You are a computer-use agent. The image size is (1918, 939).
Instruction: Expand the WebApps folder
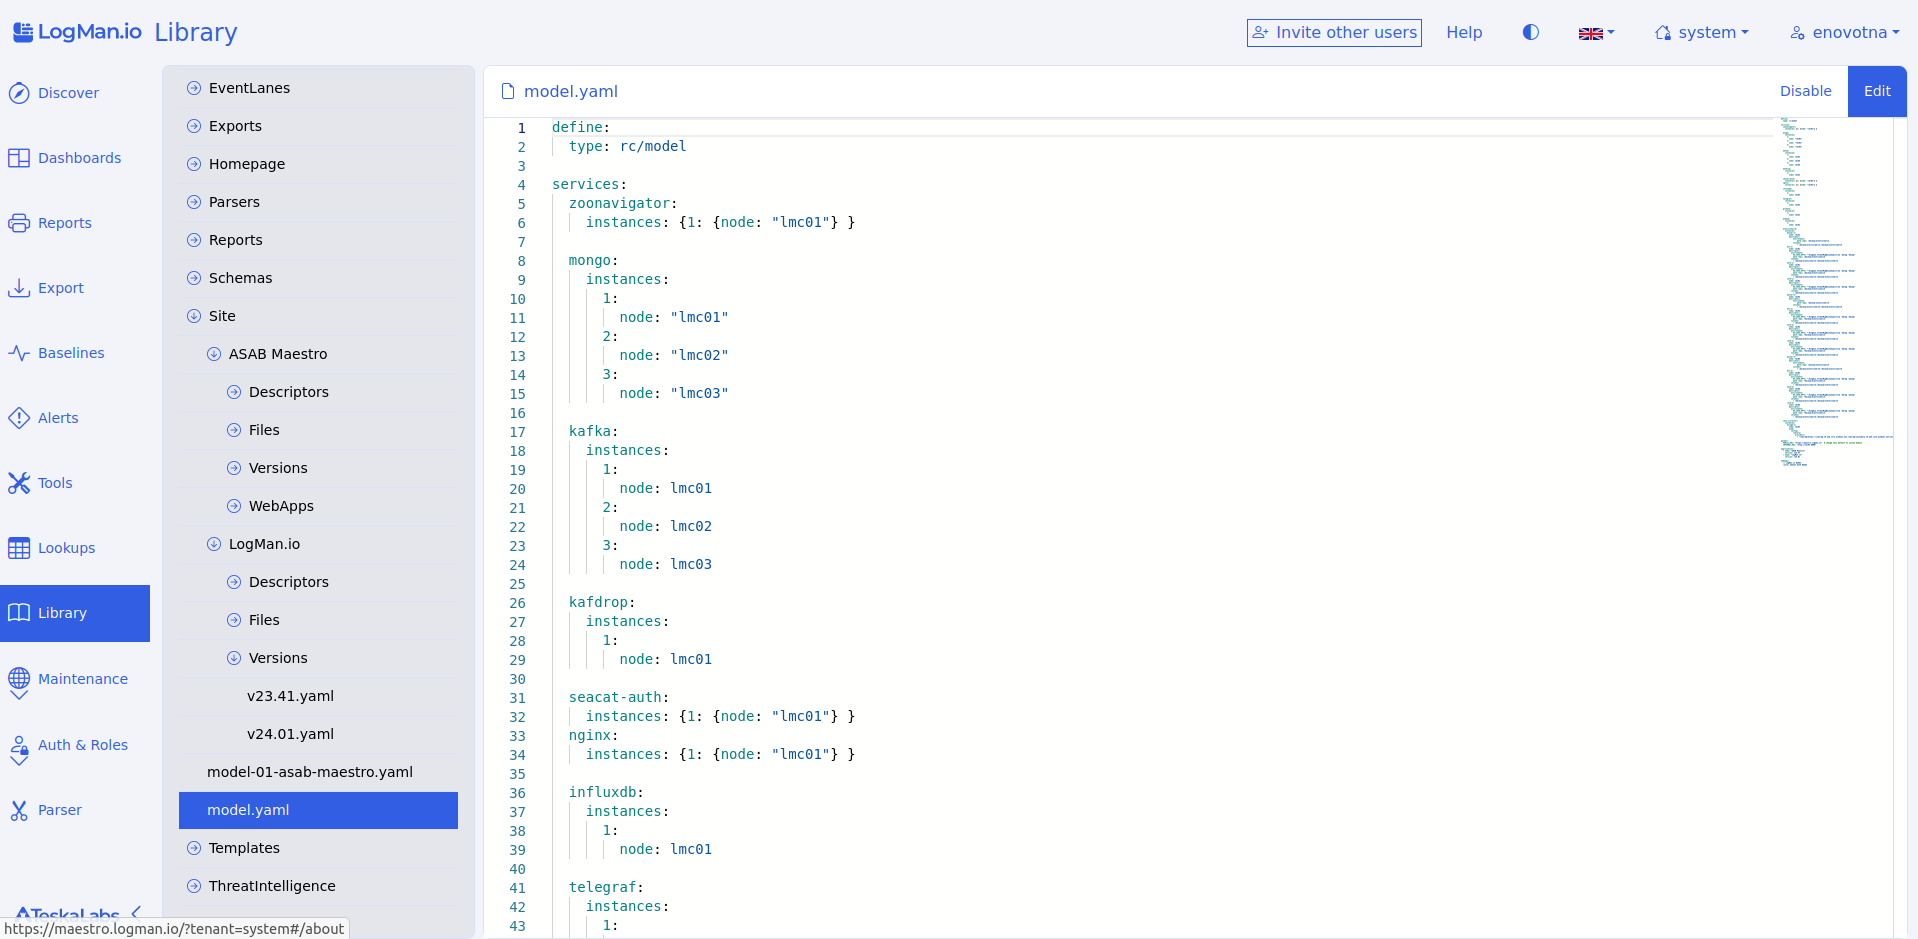point(234,506)
